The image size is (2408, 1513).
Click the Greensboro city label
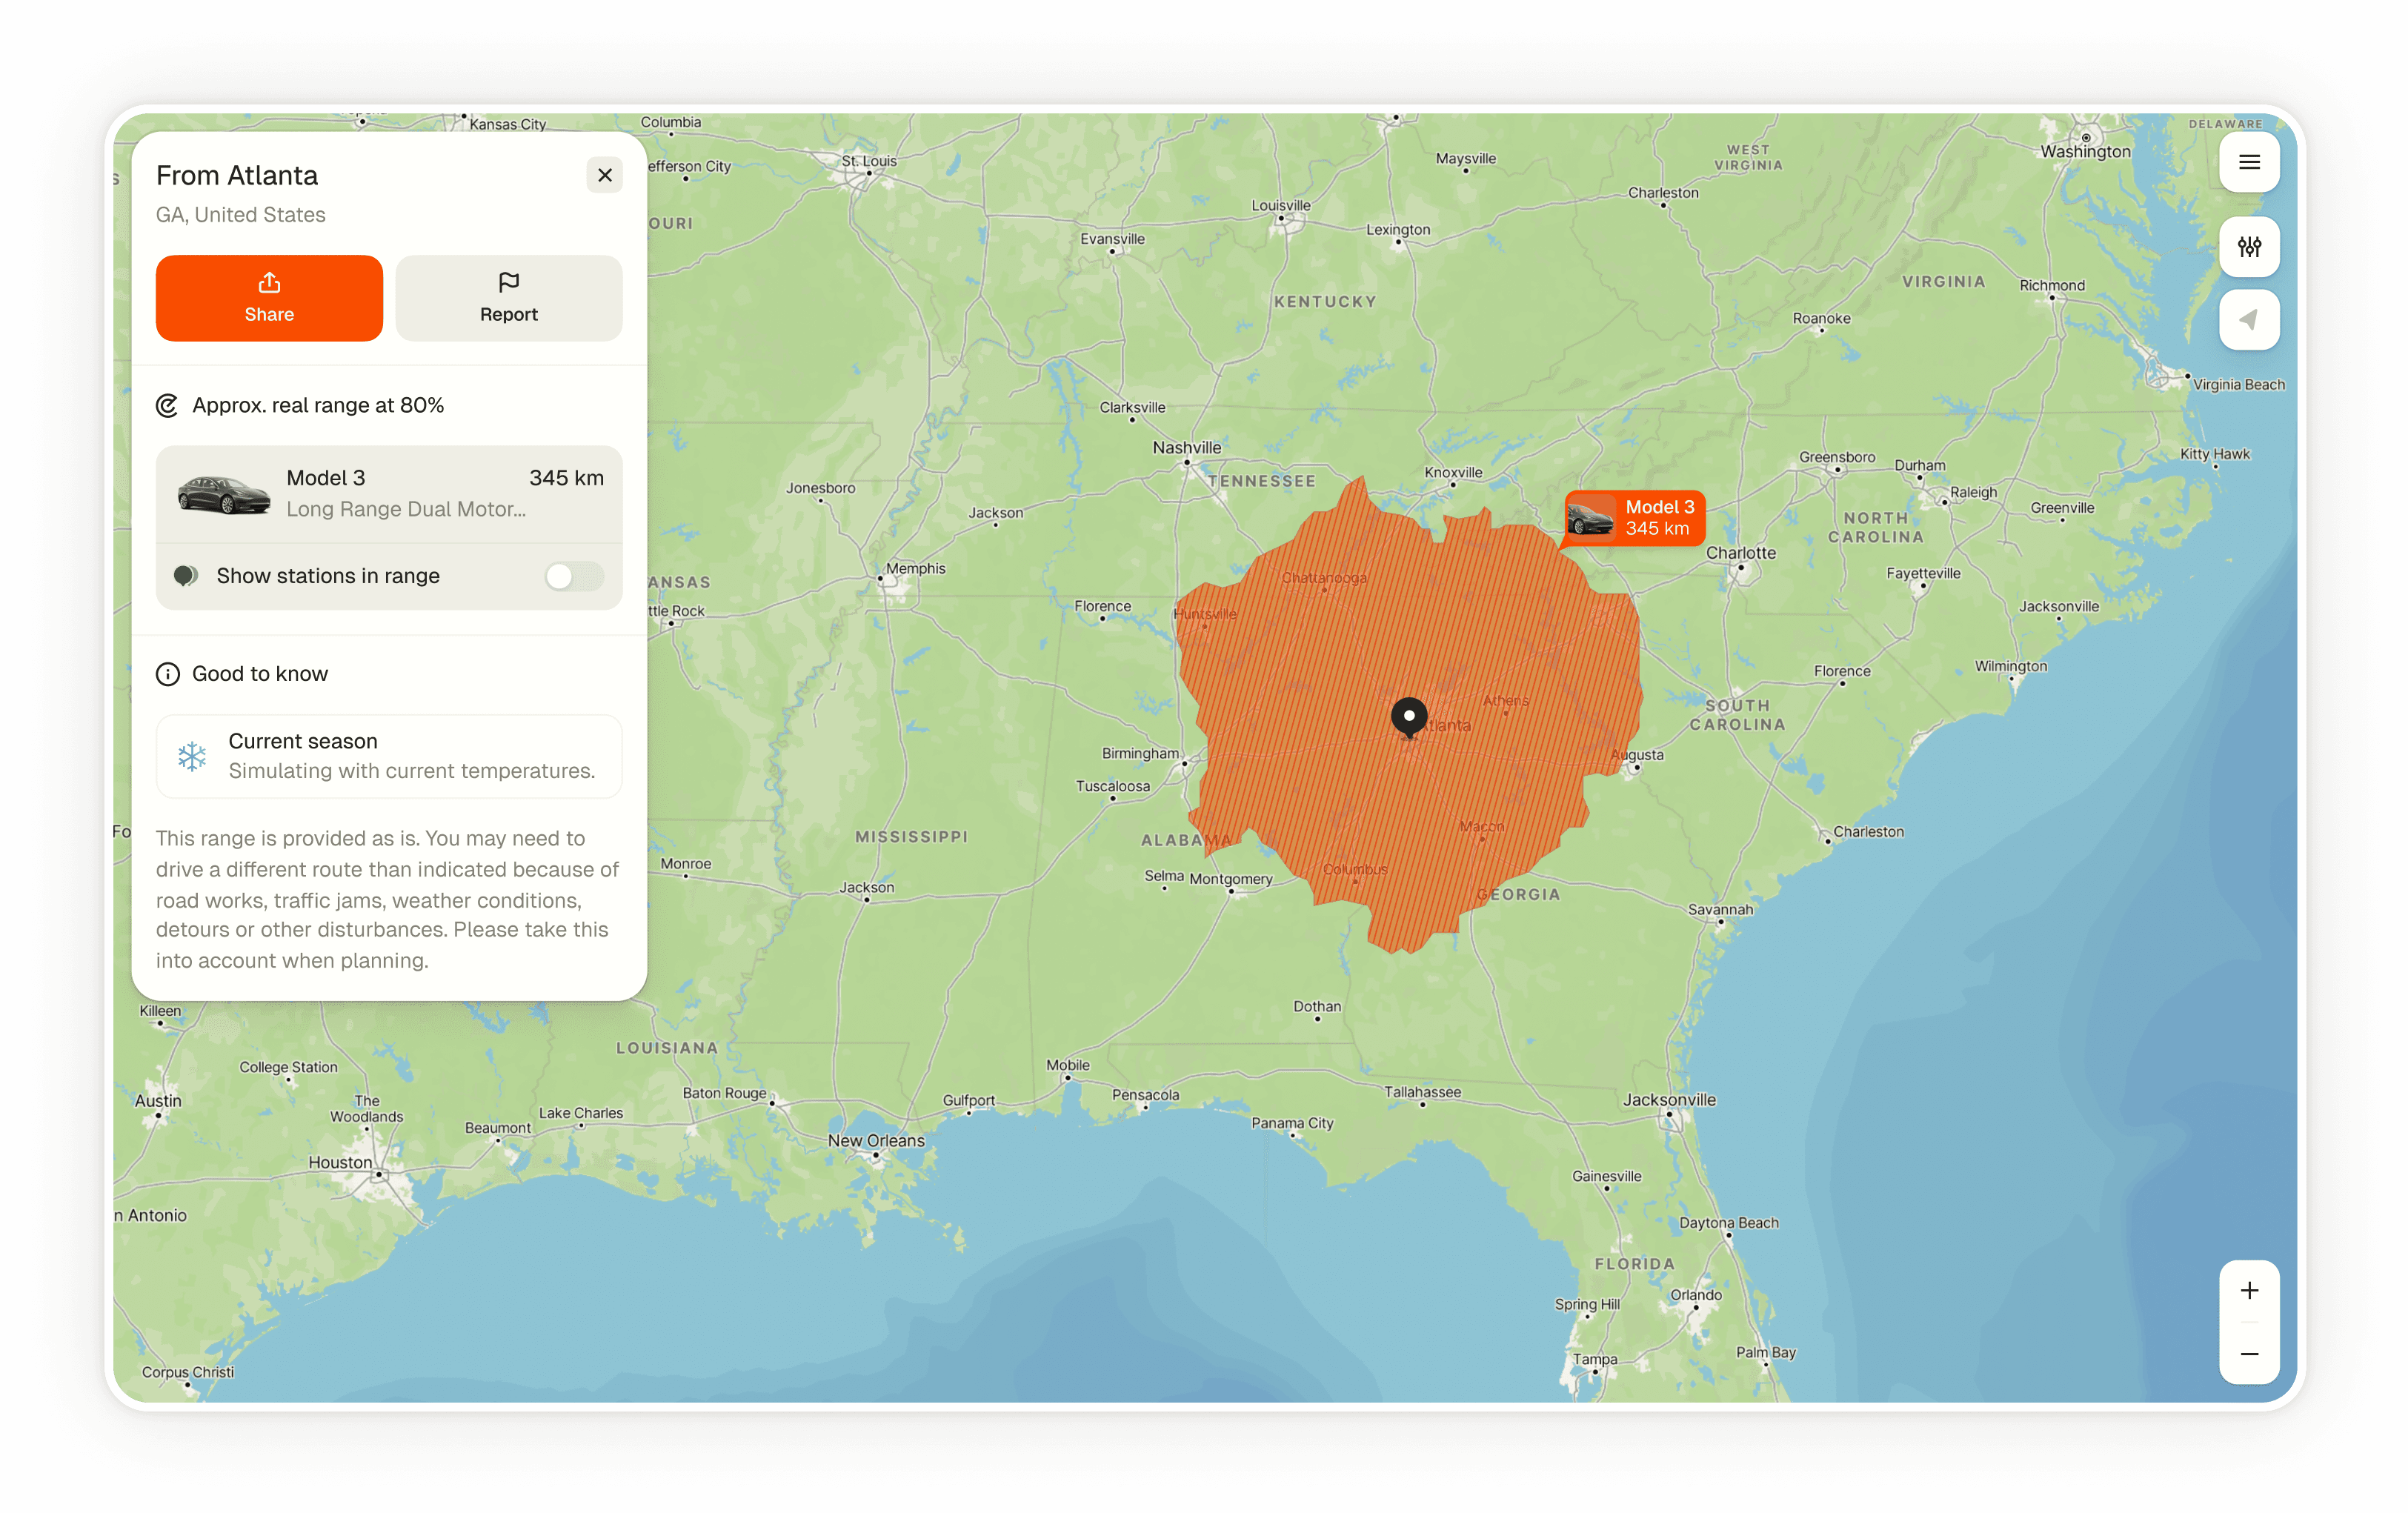1837,458
